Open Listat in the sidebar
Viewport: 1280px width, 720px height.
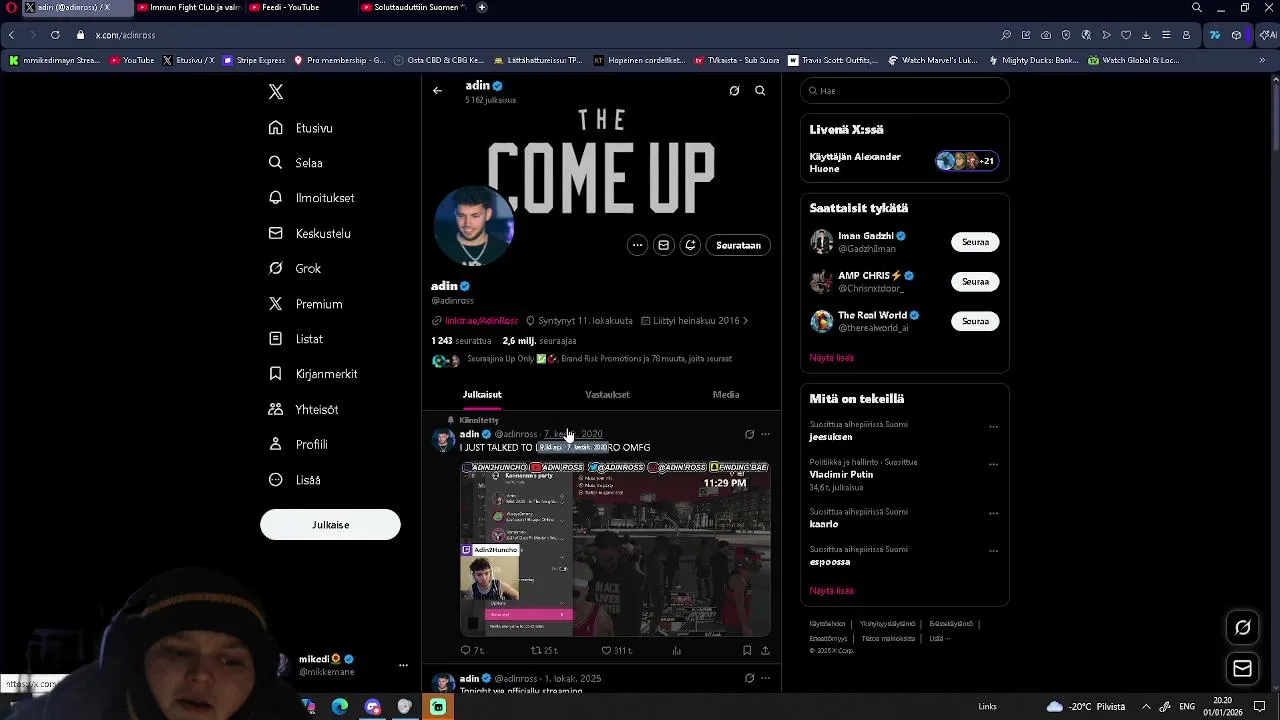(x=296, y=339)
